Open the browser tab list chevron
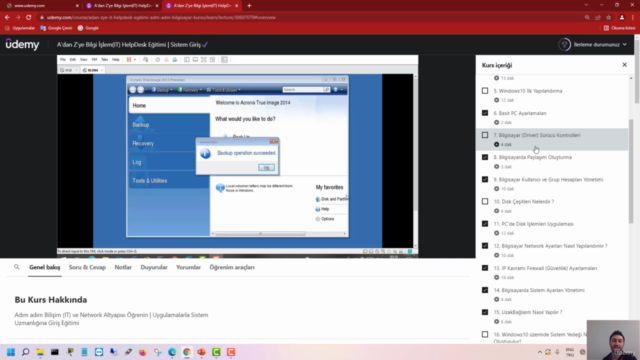The image size is (640, 360). [x=586, y=5]
